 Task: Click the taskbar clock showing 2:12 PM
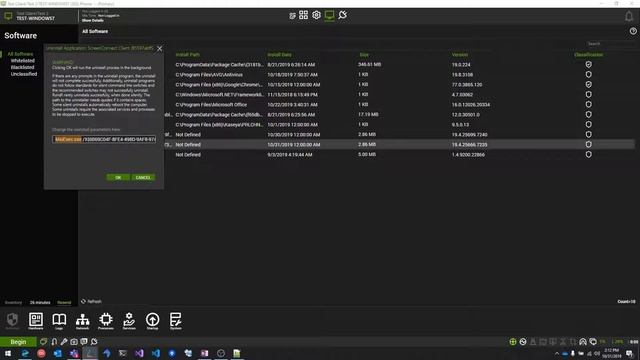[611, 353]
